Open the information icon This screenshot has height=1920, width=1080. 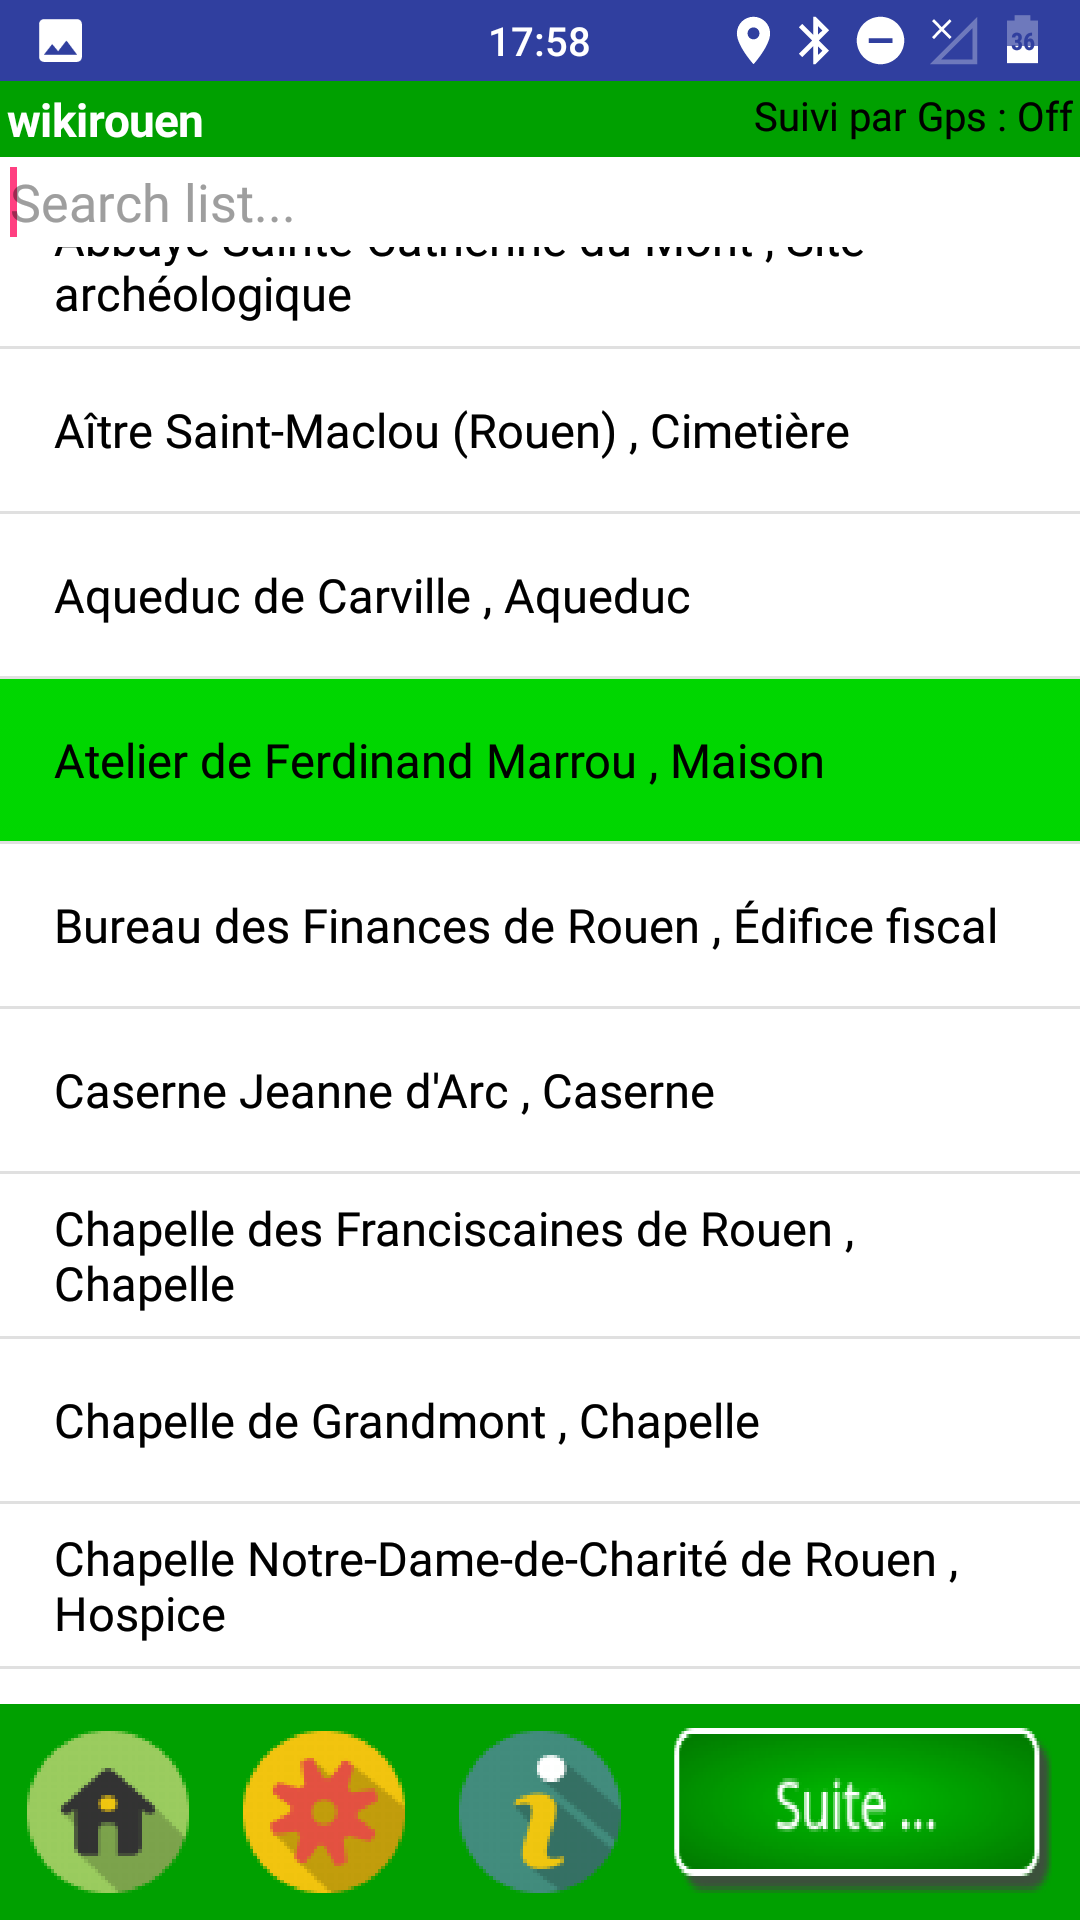(x=540, y=1811)
